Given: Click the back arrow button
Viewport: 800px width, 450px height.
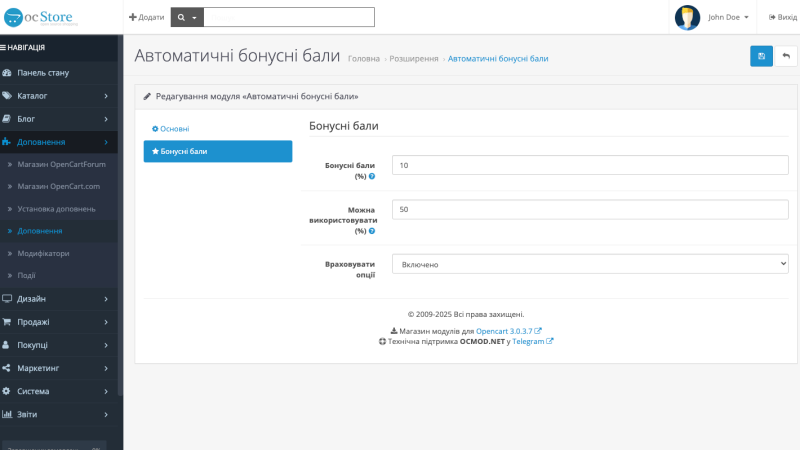Looking at the screenshot, I should (786, 56).
